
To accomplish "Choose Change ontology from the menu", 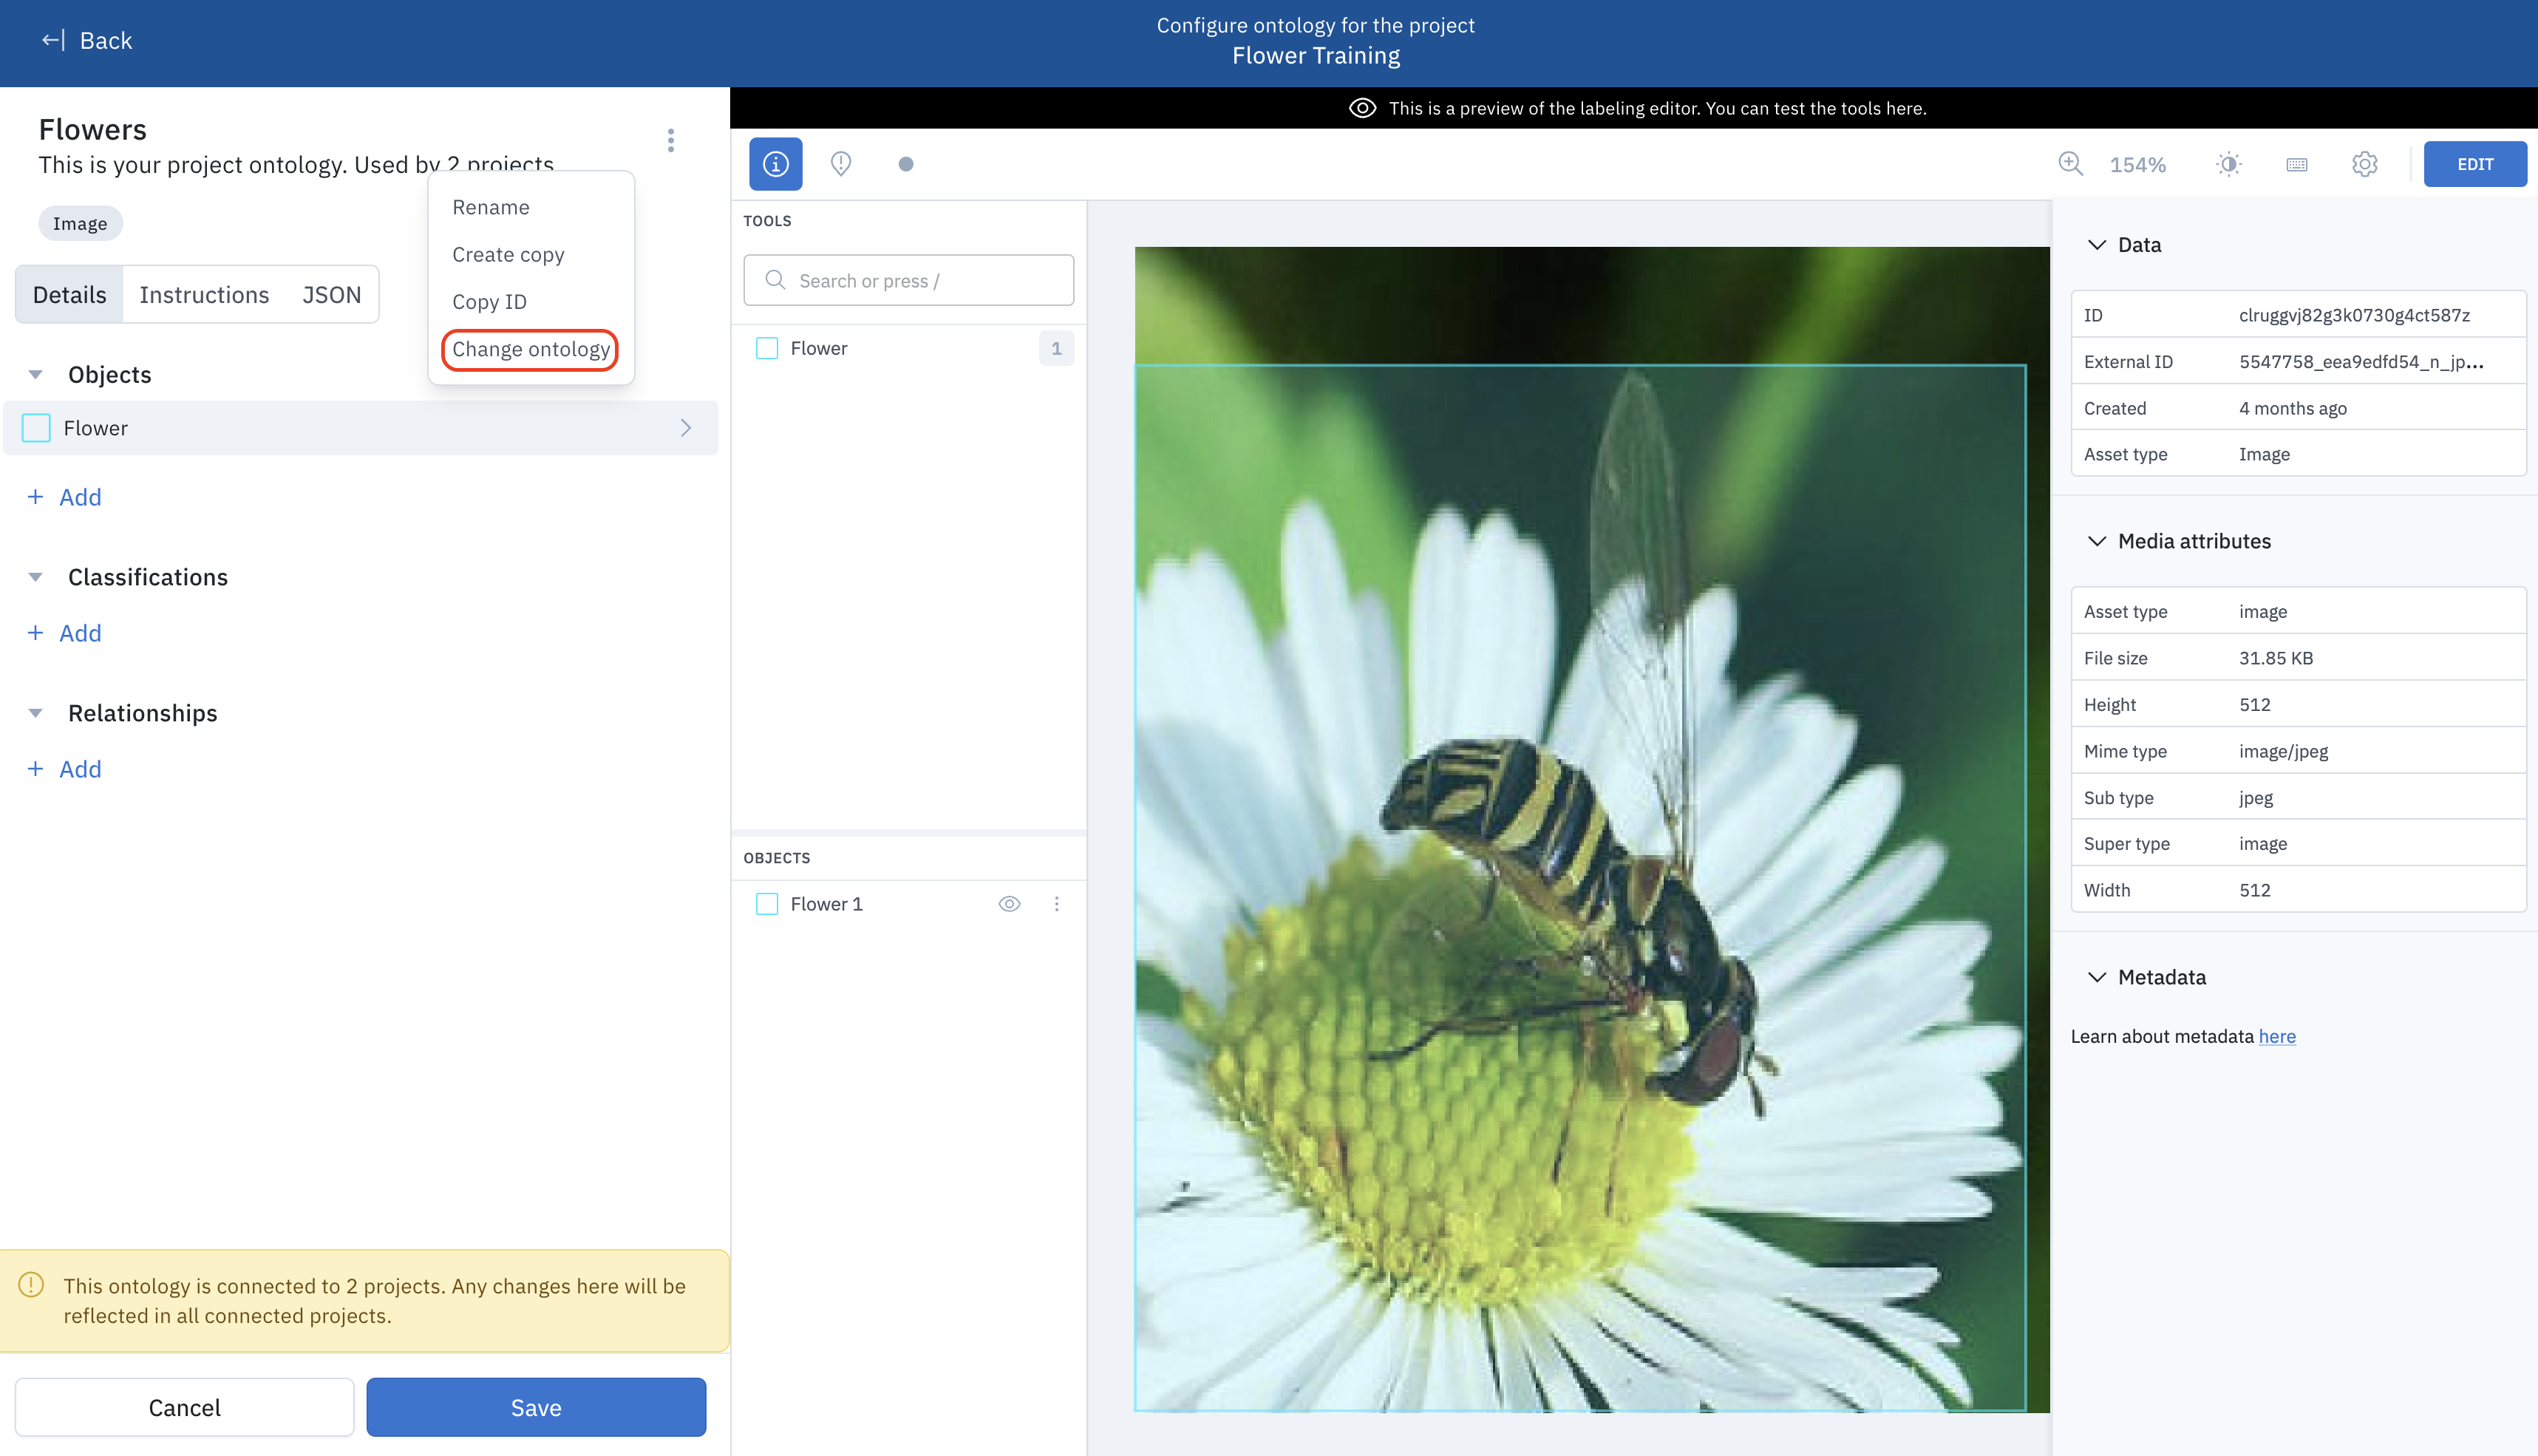I will click(x=530, y=349).
